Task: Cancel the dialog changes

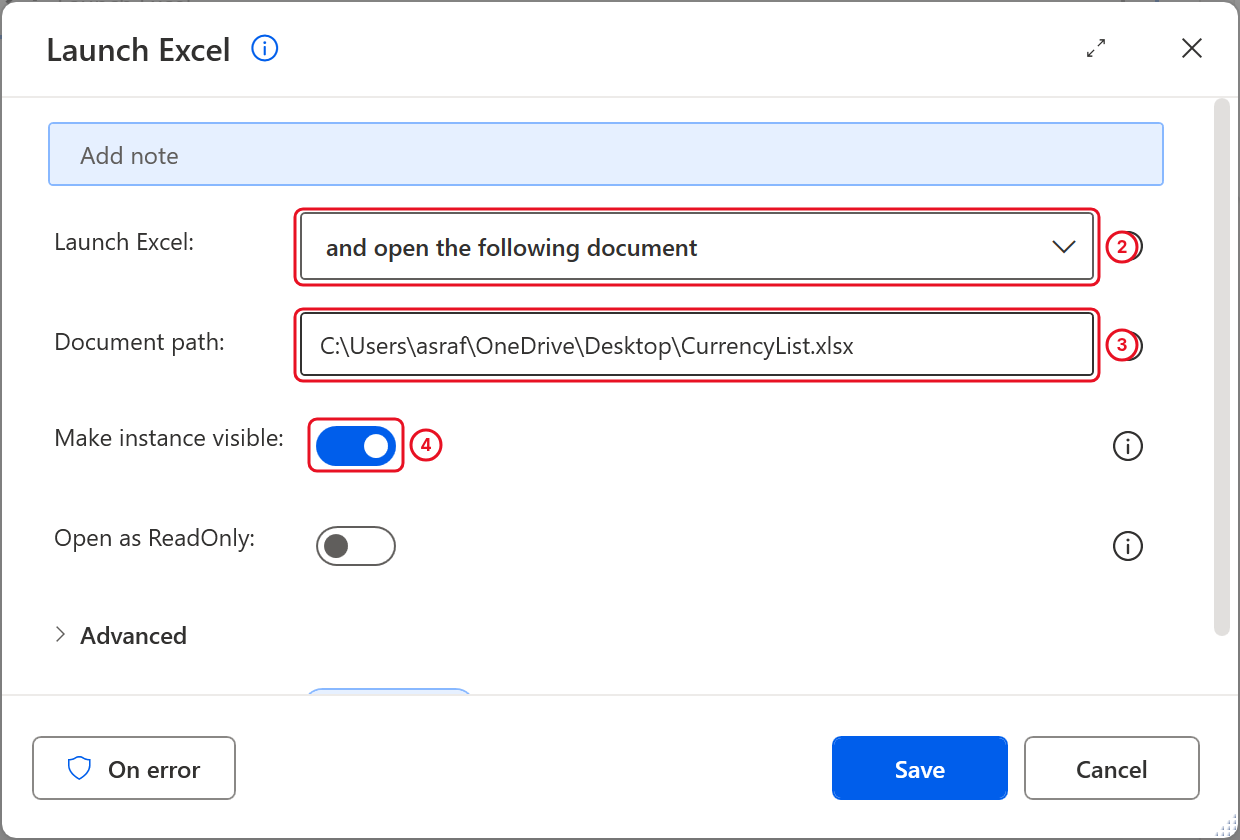Action: pos(1112,768)
